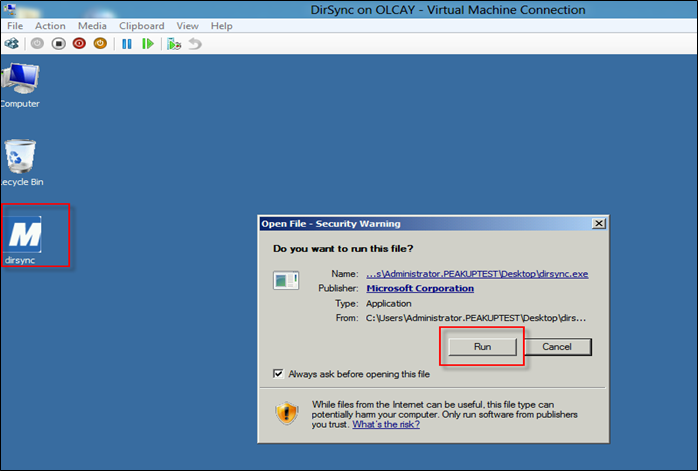Image resolution: width=698 pixels, height=471 pixels.
Task: Click the Run button
Action: tap(483, 347)
